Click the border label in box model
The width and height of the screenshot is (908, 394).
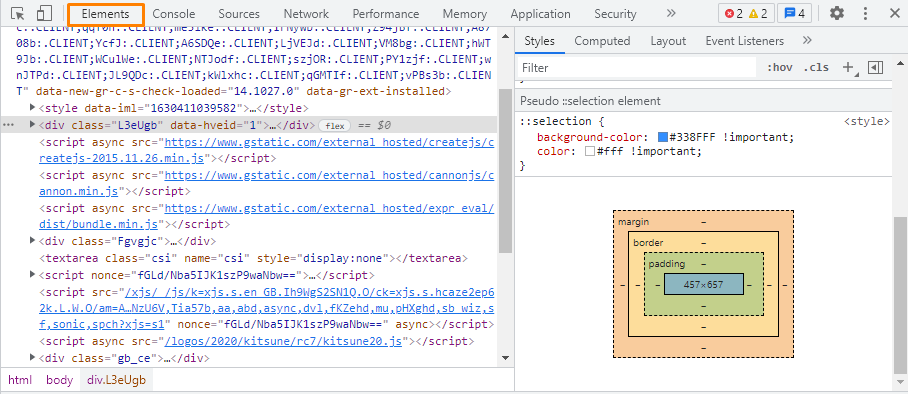coord(648,243)
